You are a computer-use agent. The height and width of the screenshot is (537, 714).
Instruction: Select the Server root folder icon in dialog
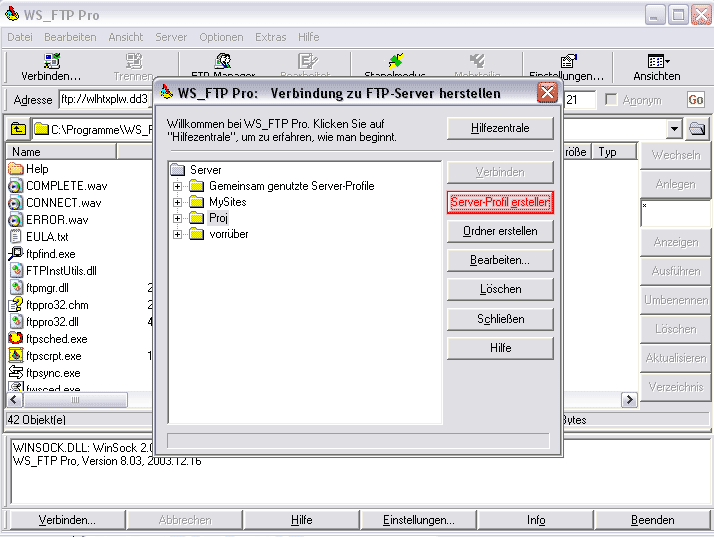pos(177,170)
